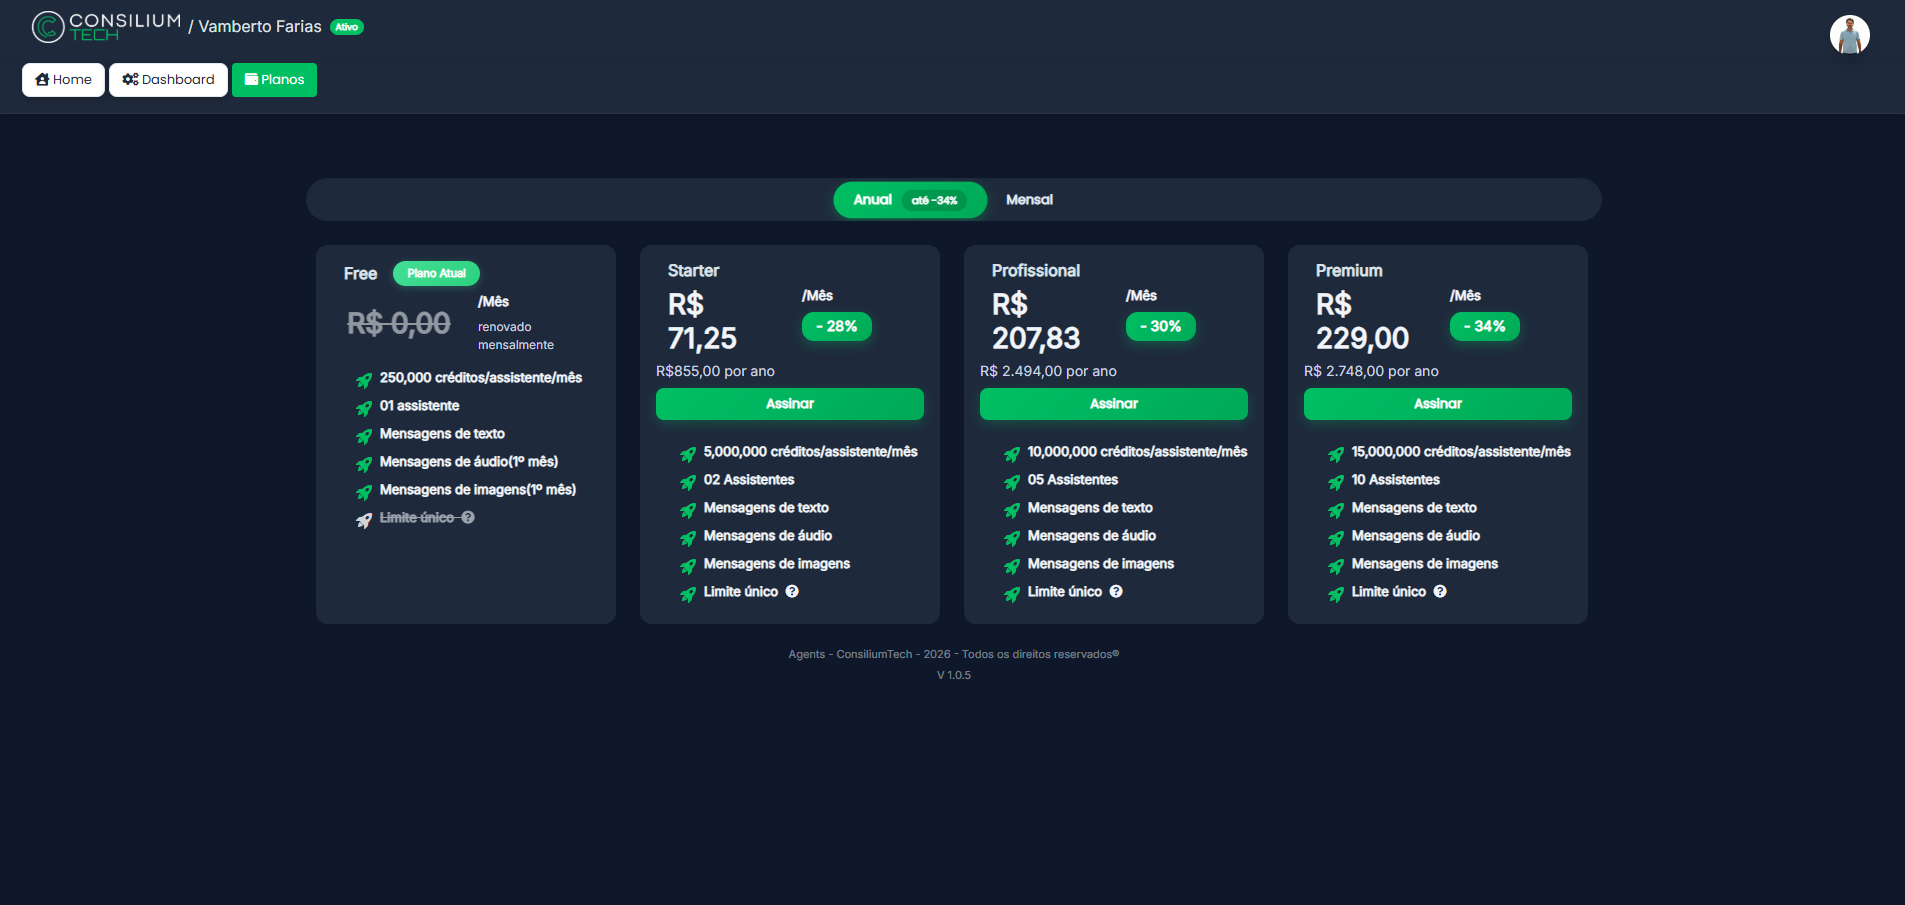The height and width of the screenshot is (905, 1905).
Task: Subscribe to the Profissional plan
Action: pyautogui.click(x=1113, y=404)
